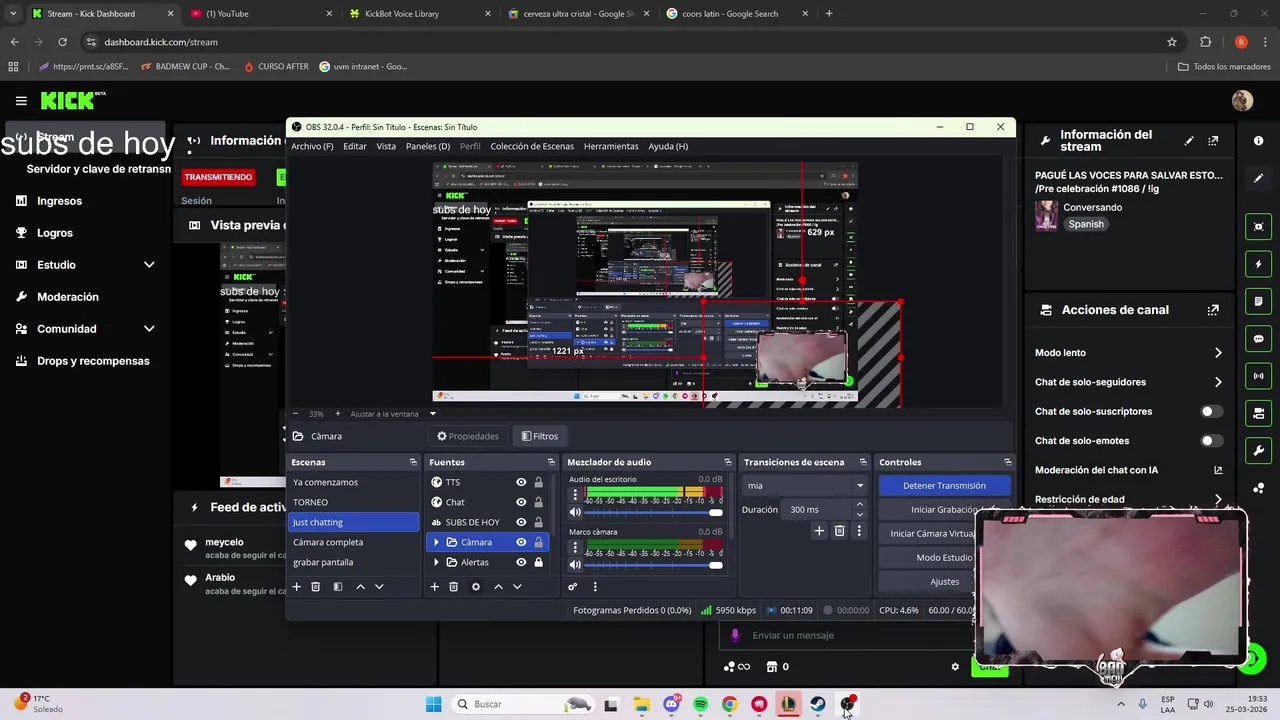Open audio mixer three-dot menu at bottom
Image resolution: width=1280 pixels, height=720 pixels.
click(595, 587)
